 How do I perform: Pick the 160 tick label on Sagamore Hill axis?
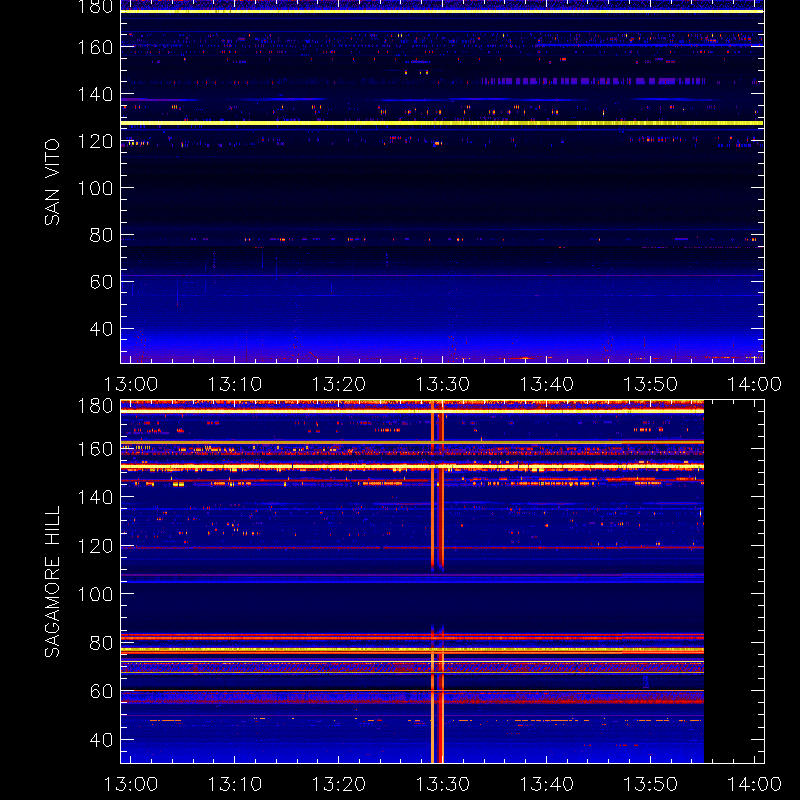[95, 449]
